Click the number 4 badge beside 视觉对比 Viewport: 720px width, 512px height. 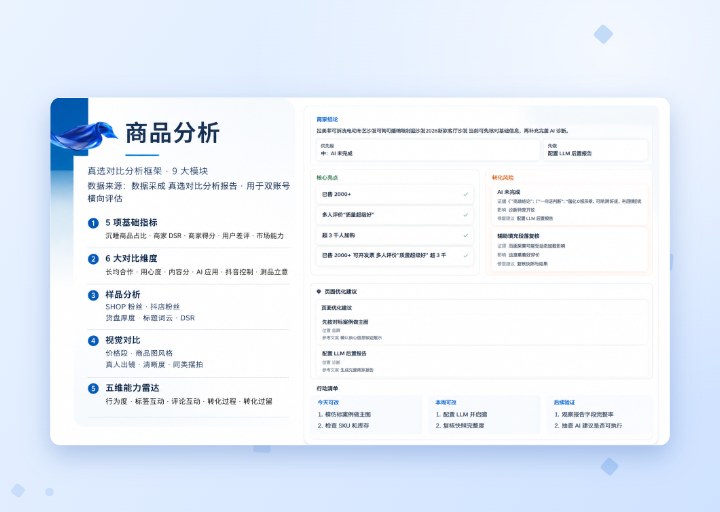point(93,341)
